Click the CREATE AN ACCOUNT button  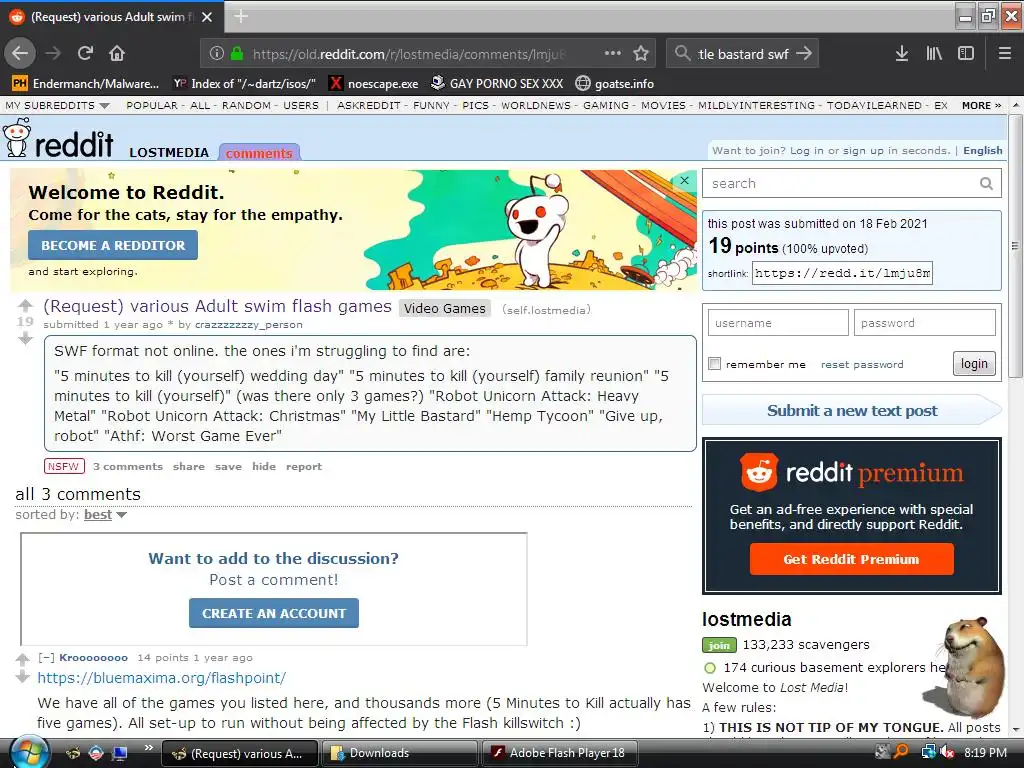coord(274,613)
